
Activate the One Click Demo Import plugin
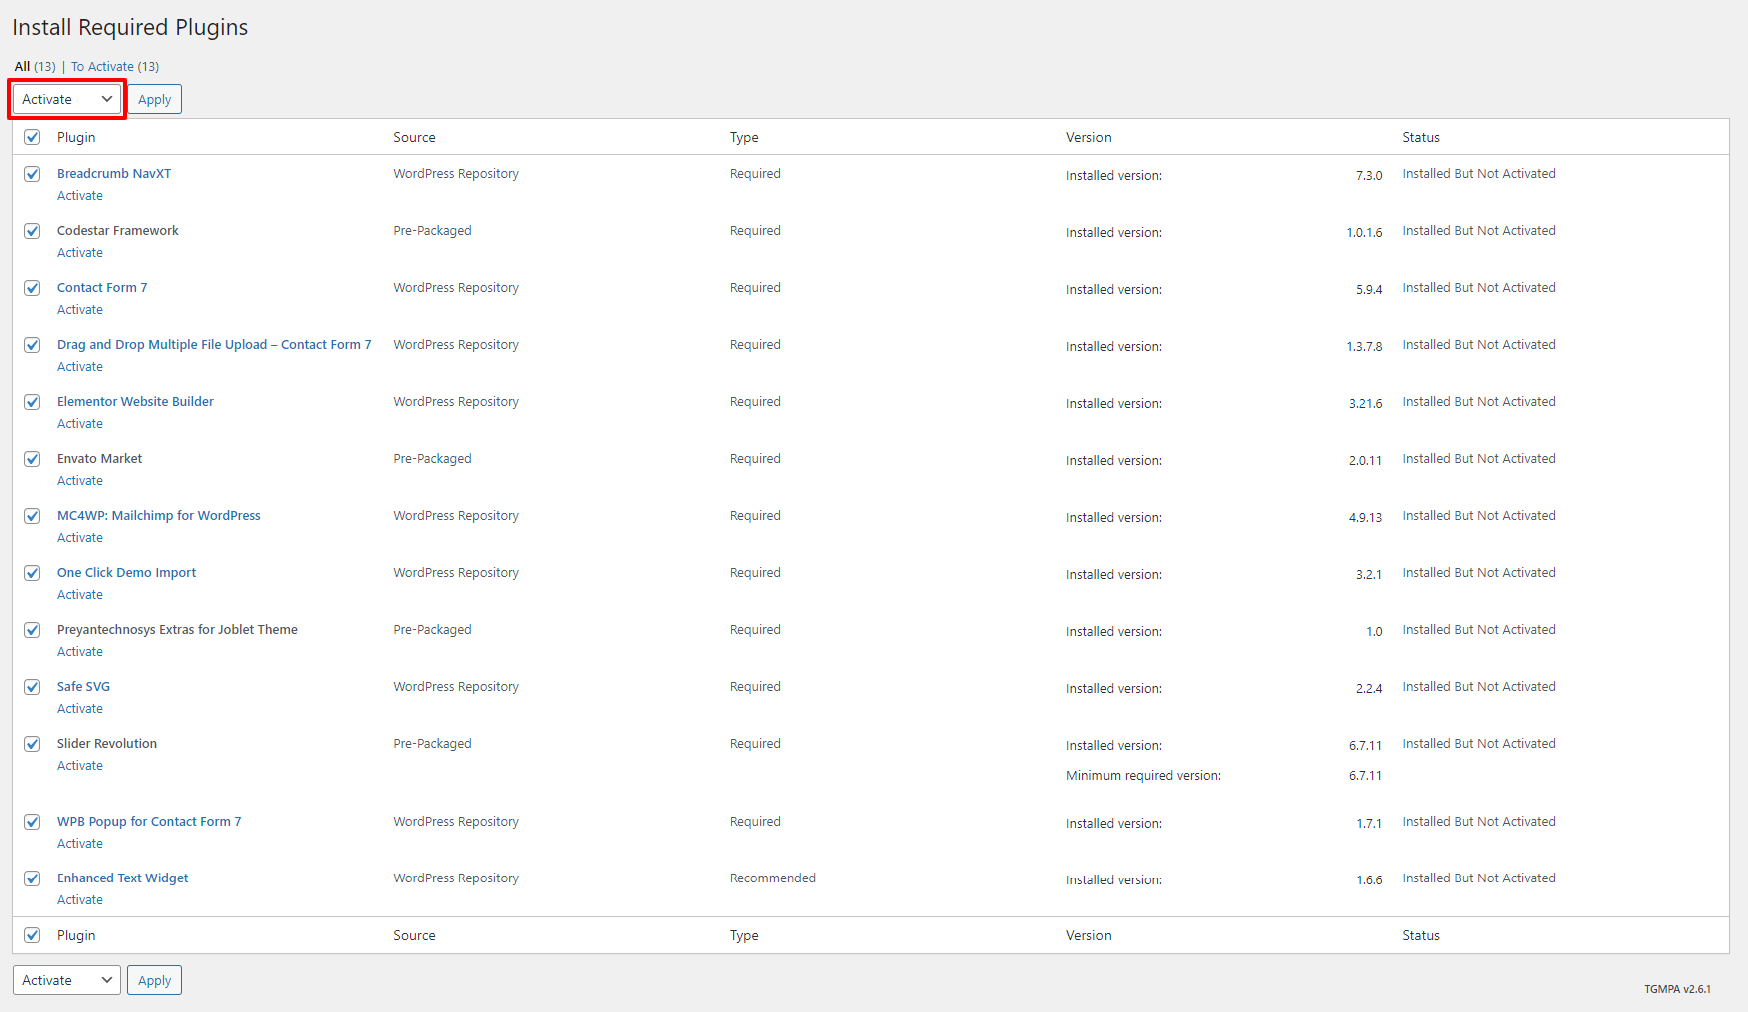pyautogui.click(x=80, y=595)
